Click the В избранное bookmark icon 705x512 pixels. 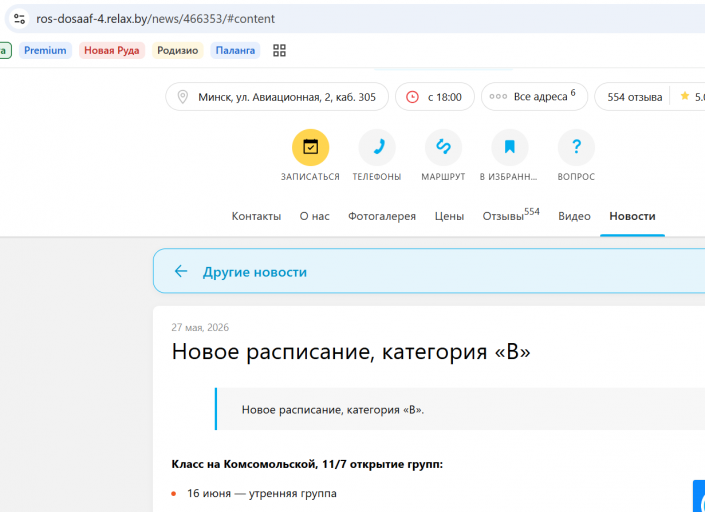click(x=509, y=147)
